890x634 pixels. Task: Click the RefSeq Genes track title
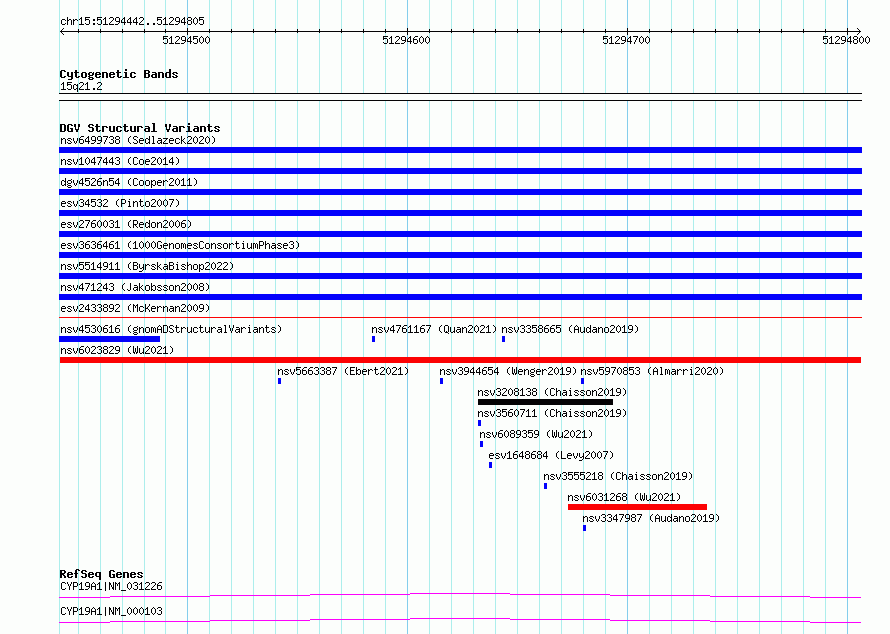102,574
